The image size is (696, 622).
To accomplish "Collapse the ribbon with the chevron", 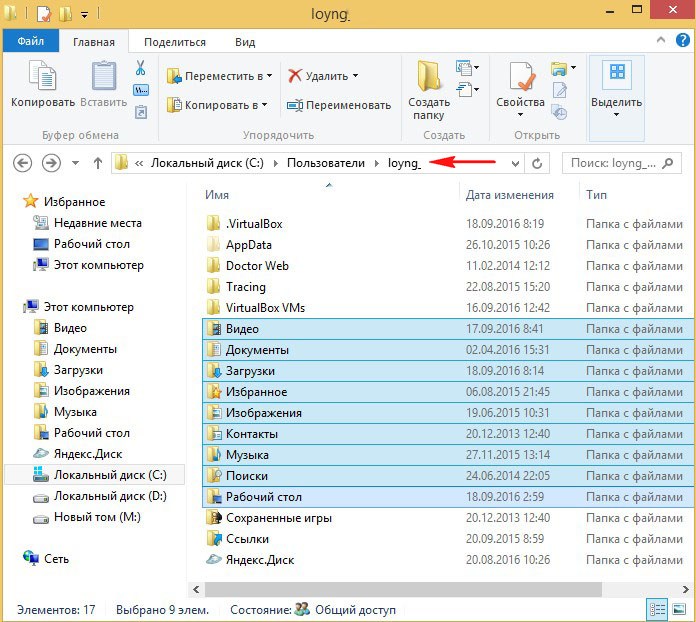I will [x=660, y=42].
